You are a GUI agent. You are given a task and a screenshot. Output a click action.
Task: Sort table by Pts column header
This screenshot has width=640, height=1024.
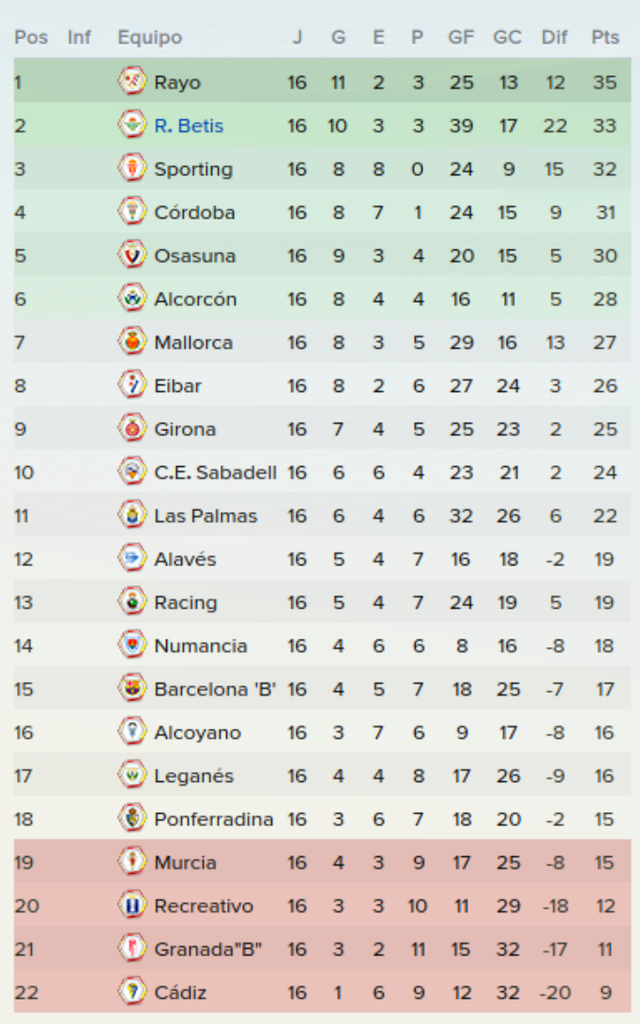point(605,37)
